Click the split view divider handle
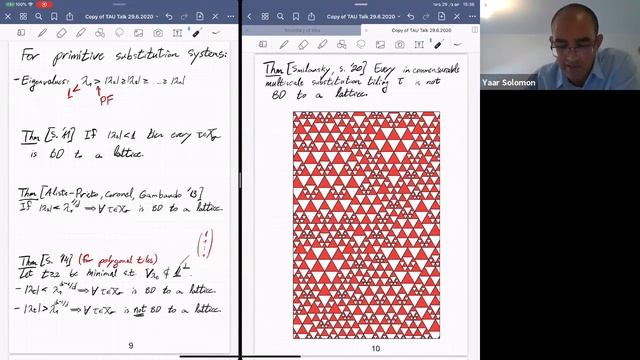640x360 pixels. (x=240, y=180)
